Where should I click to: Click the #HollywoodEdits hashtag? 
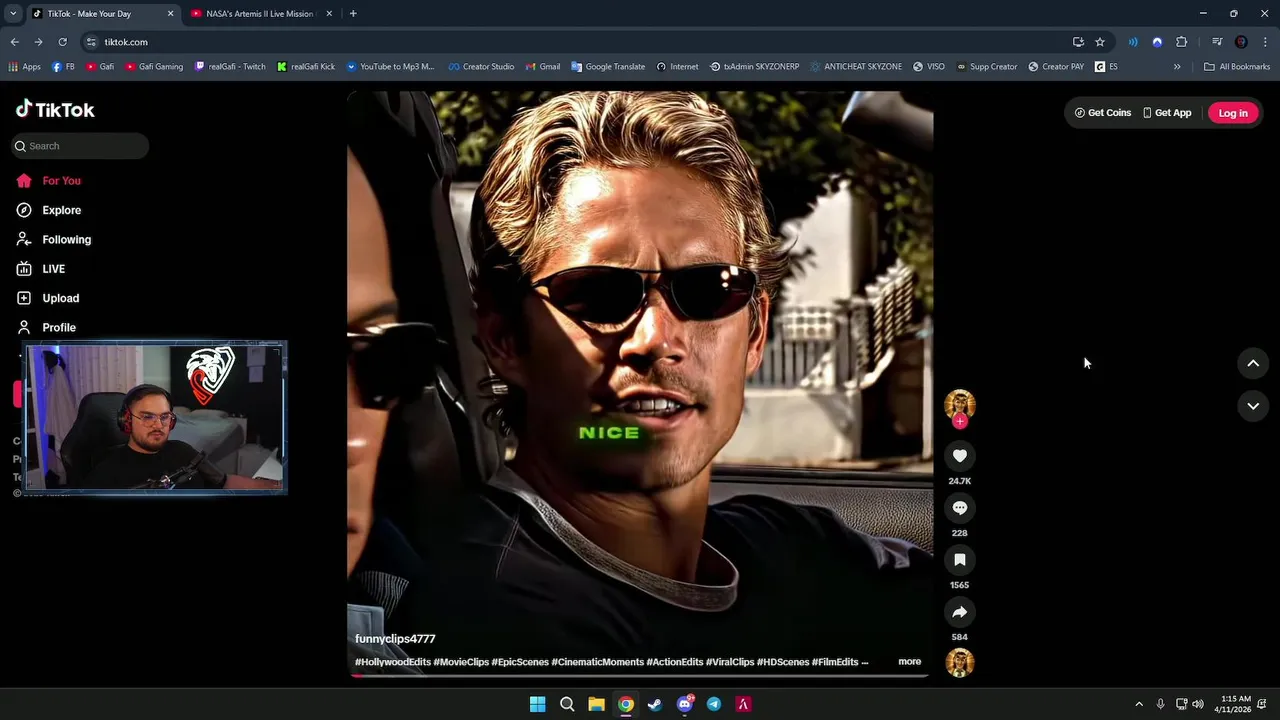pos(393,662)
